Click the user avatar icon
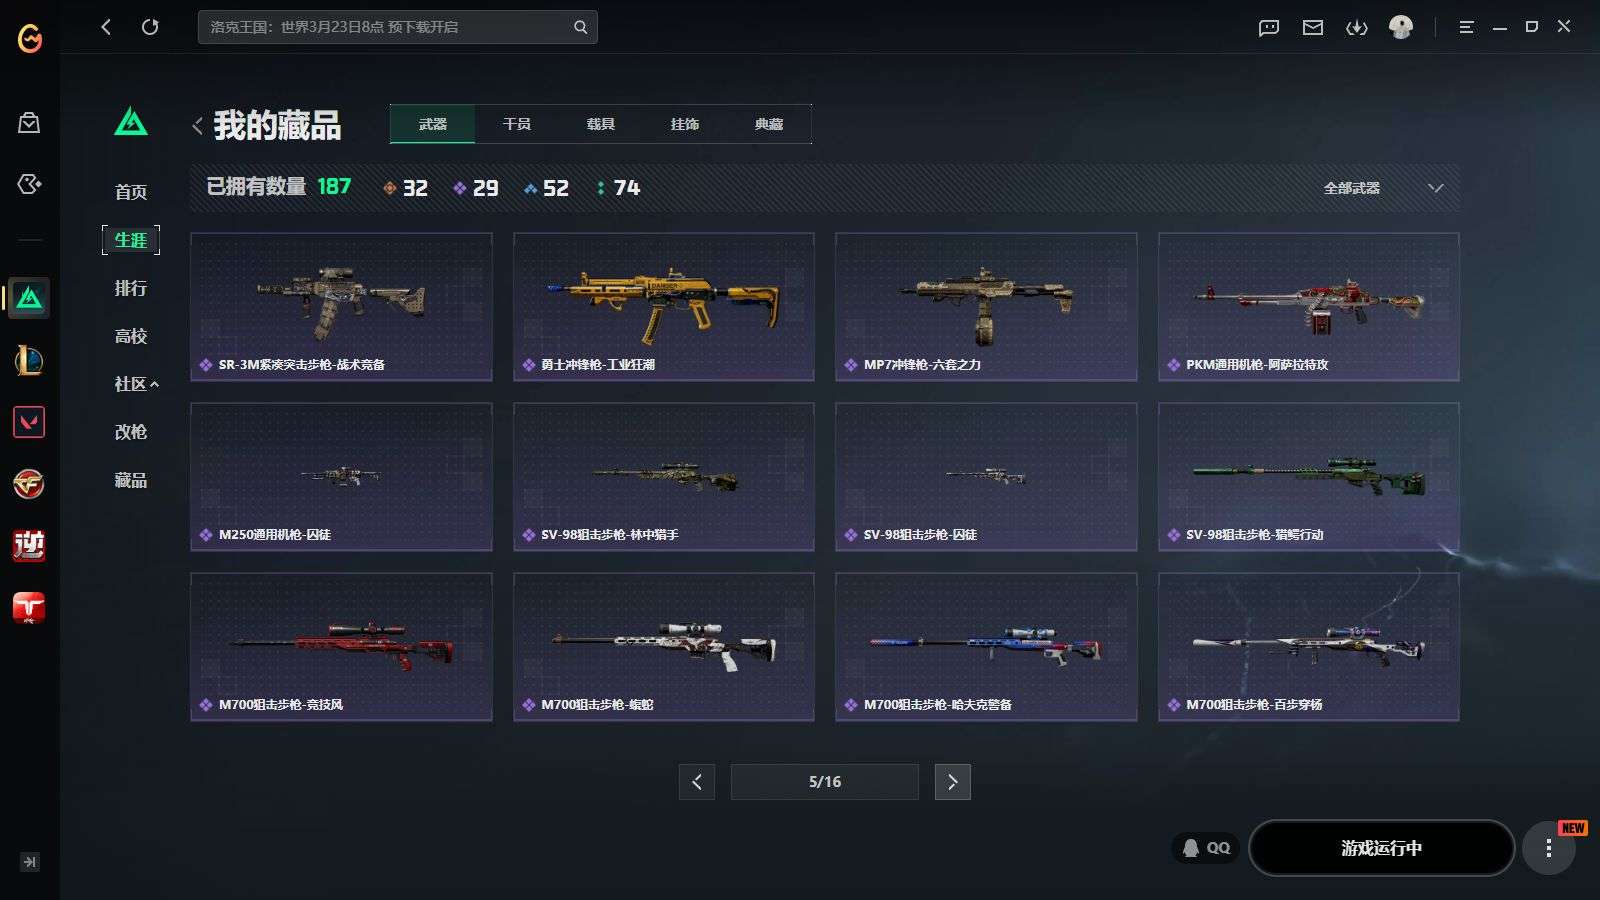The height and width of the screenshot is (900, 1600). coord(1401,27)
